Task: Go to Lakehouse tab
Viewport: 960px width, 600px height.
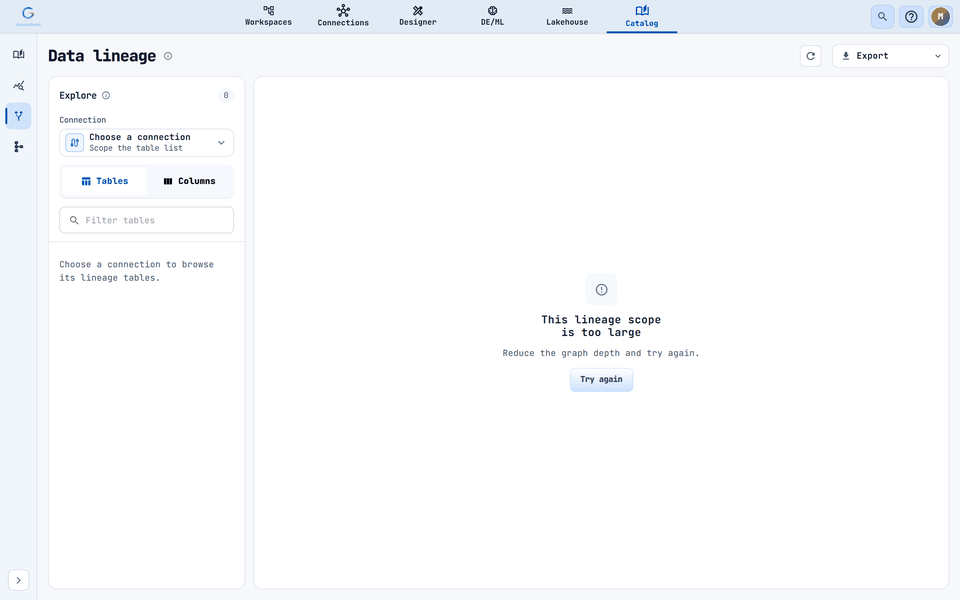Action: point(567,17)
